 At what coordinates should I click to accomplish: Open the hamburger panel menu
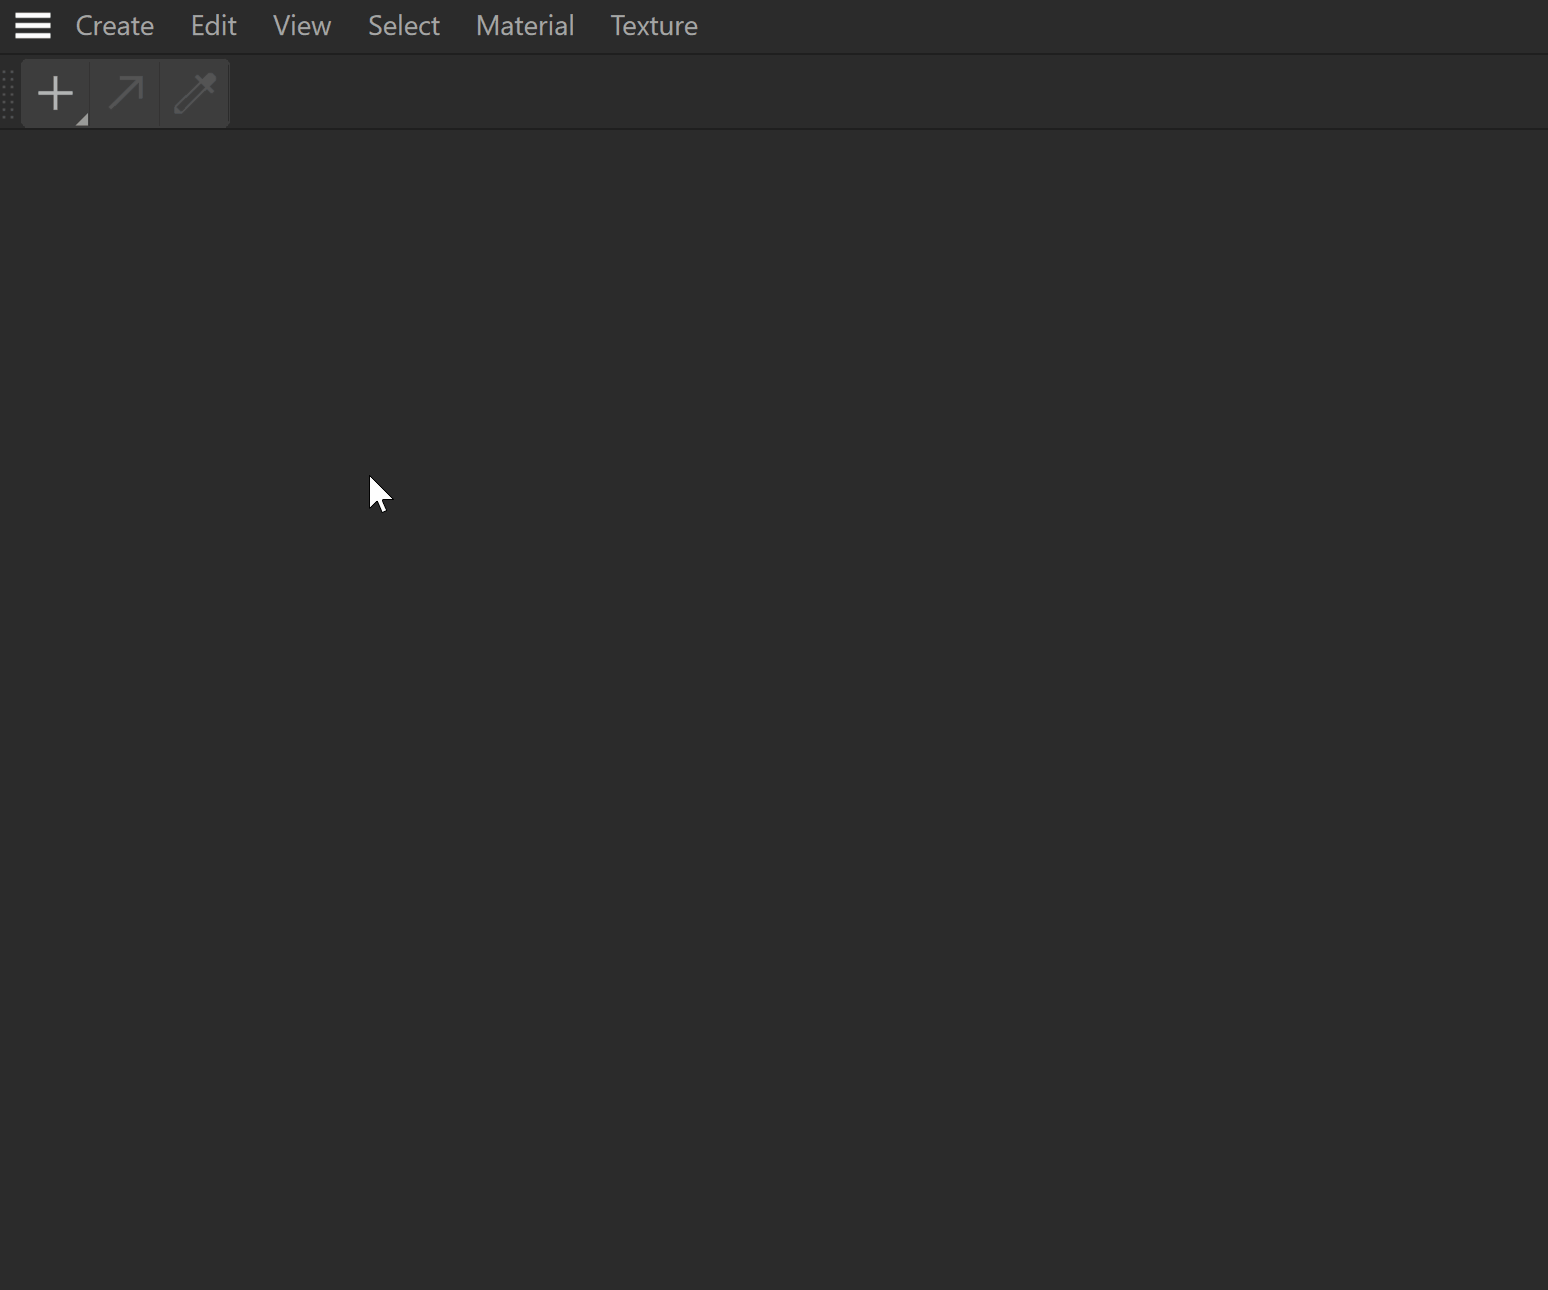click(x=33, y=26)
